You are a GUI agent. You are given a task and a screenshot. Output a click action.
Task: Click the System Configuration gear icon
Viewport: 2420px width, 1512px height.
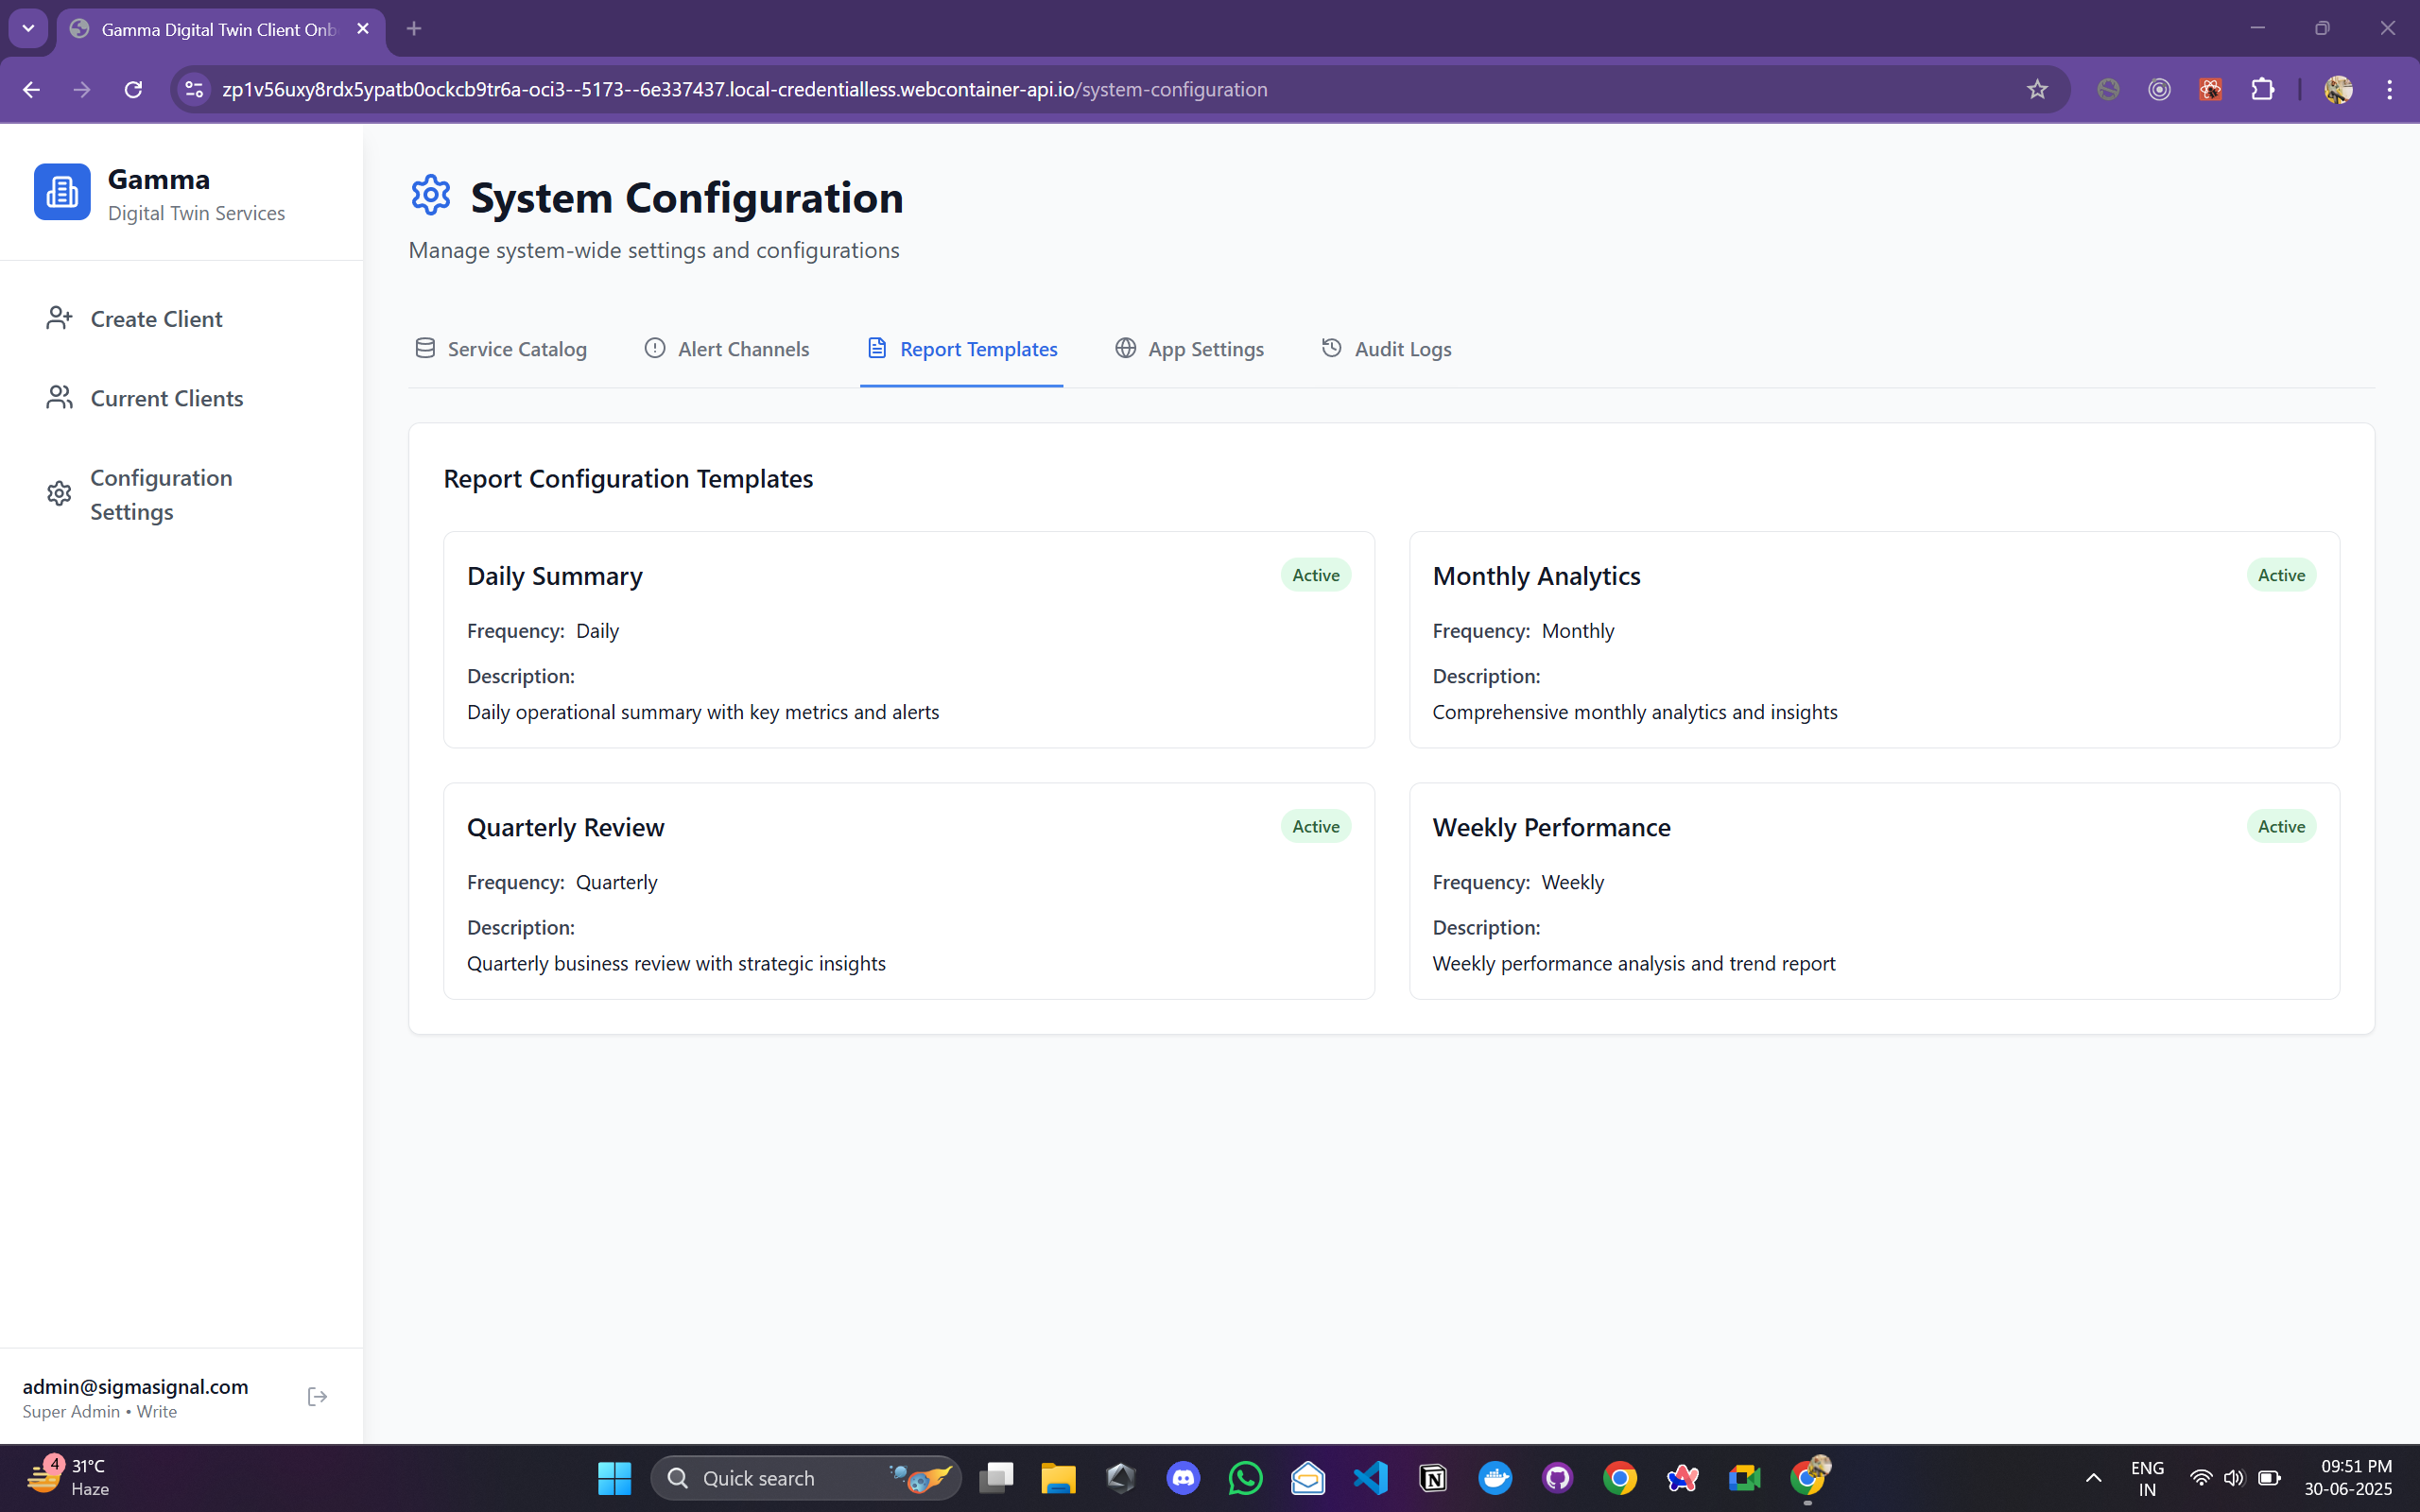tap(431, 195)
